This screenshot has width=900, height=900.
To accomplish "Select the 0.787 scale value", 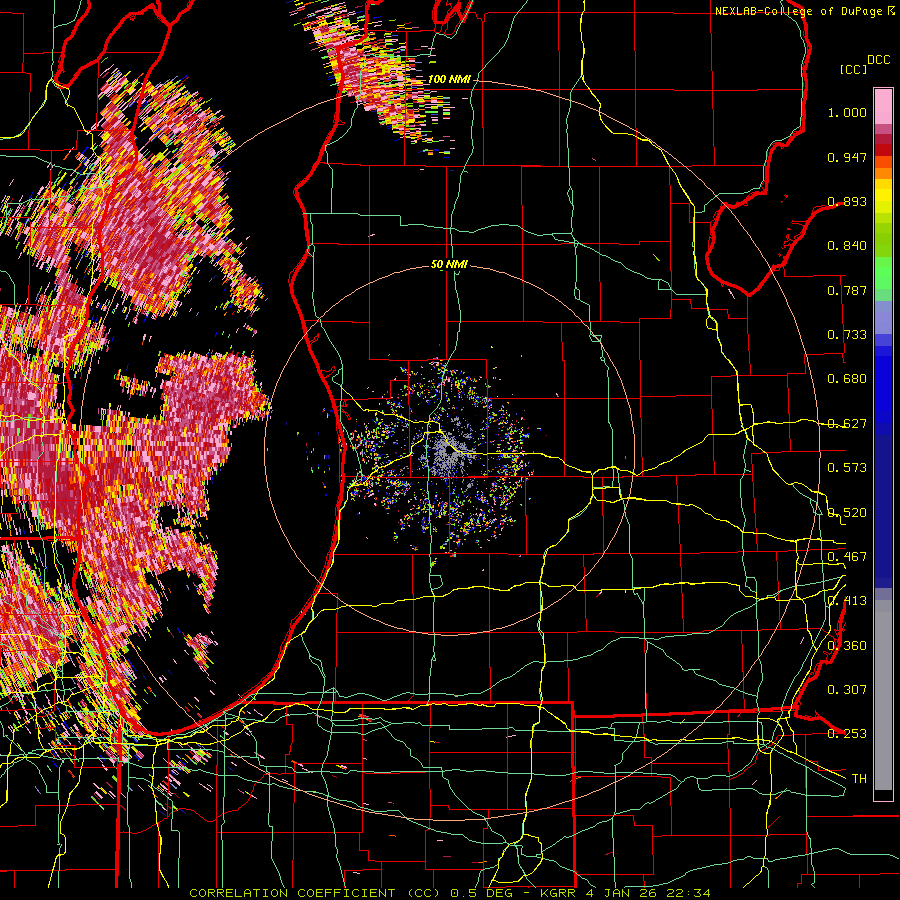I will [847, 290].
